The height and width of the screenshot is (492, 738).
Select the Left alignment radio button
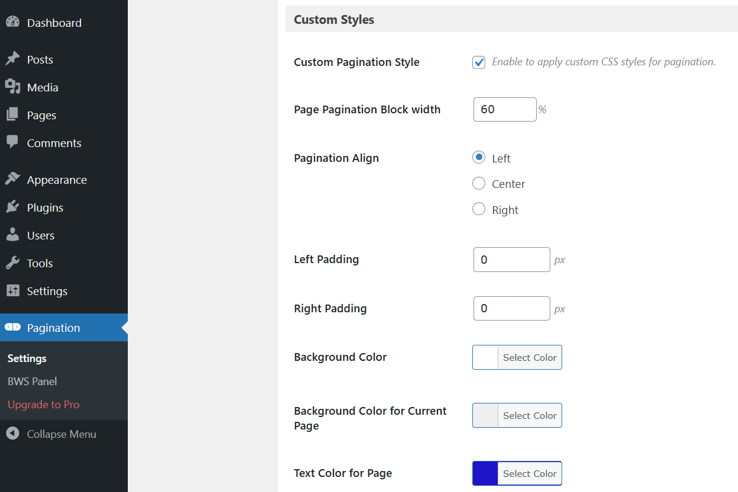[x=479, y=157]
